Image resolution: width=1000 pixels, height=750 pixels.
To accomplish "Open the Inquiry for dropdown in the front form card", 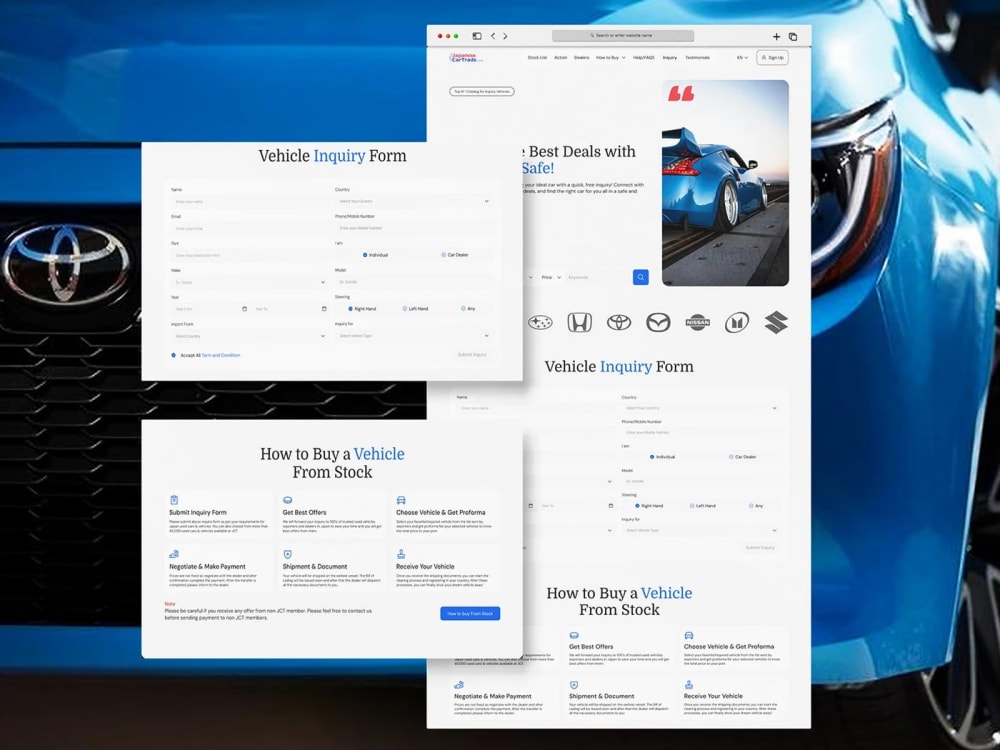I will pos(413,335).
